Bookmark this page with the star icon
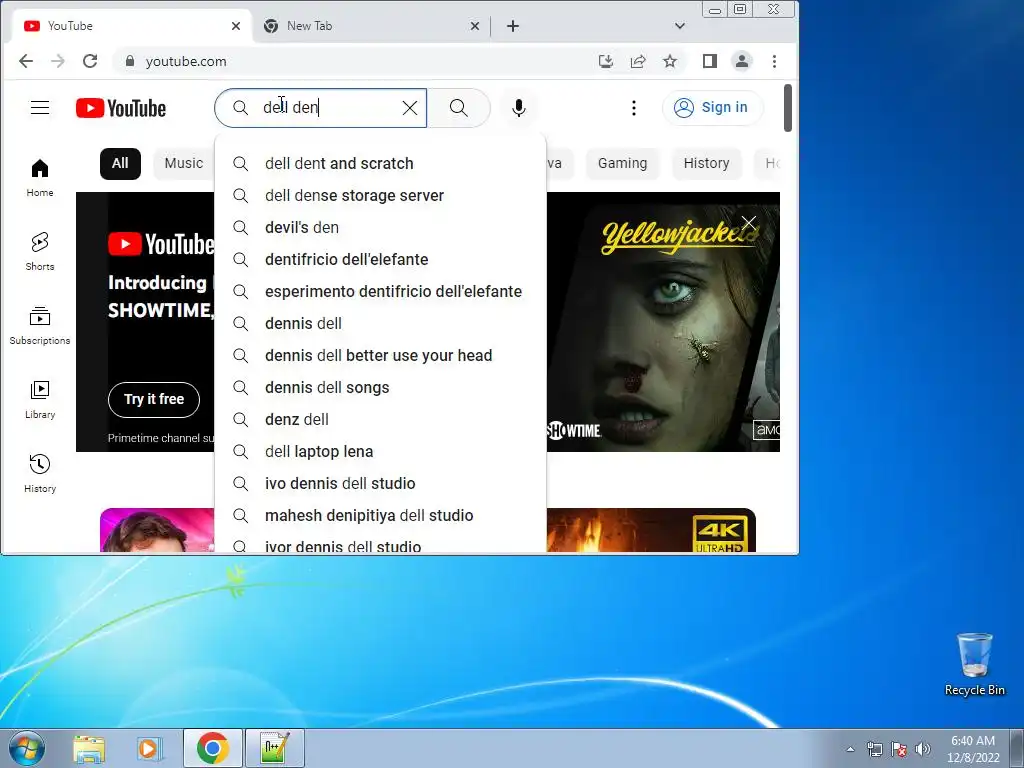Viewport: 1024px width, 768px height. 670,61
